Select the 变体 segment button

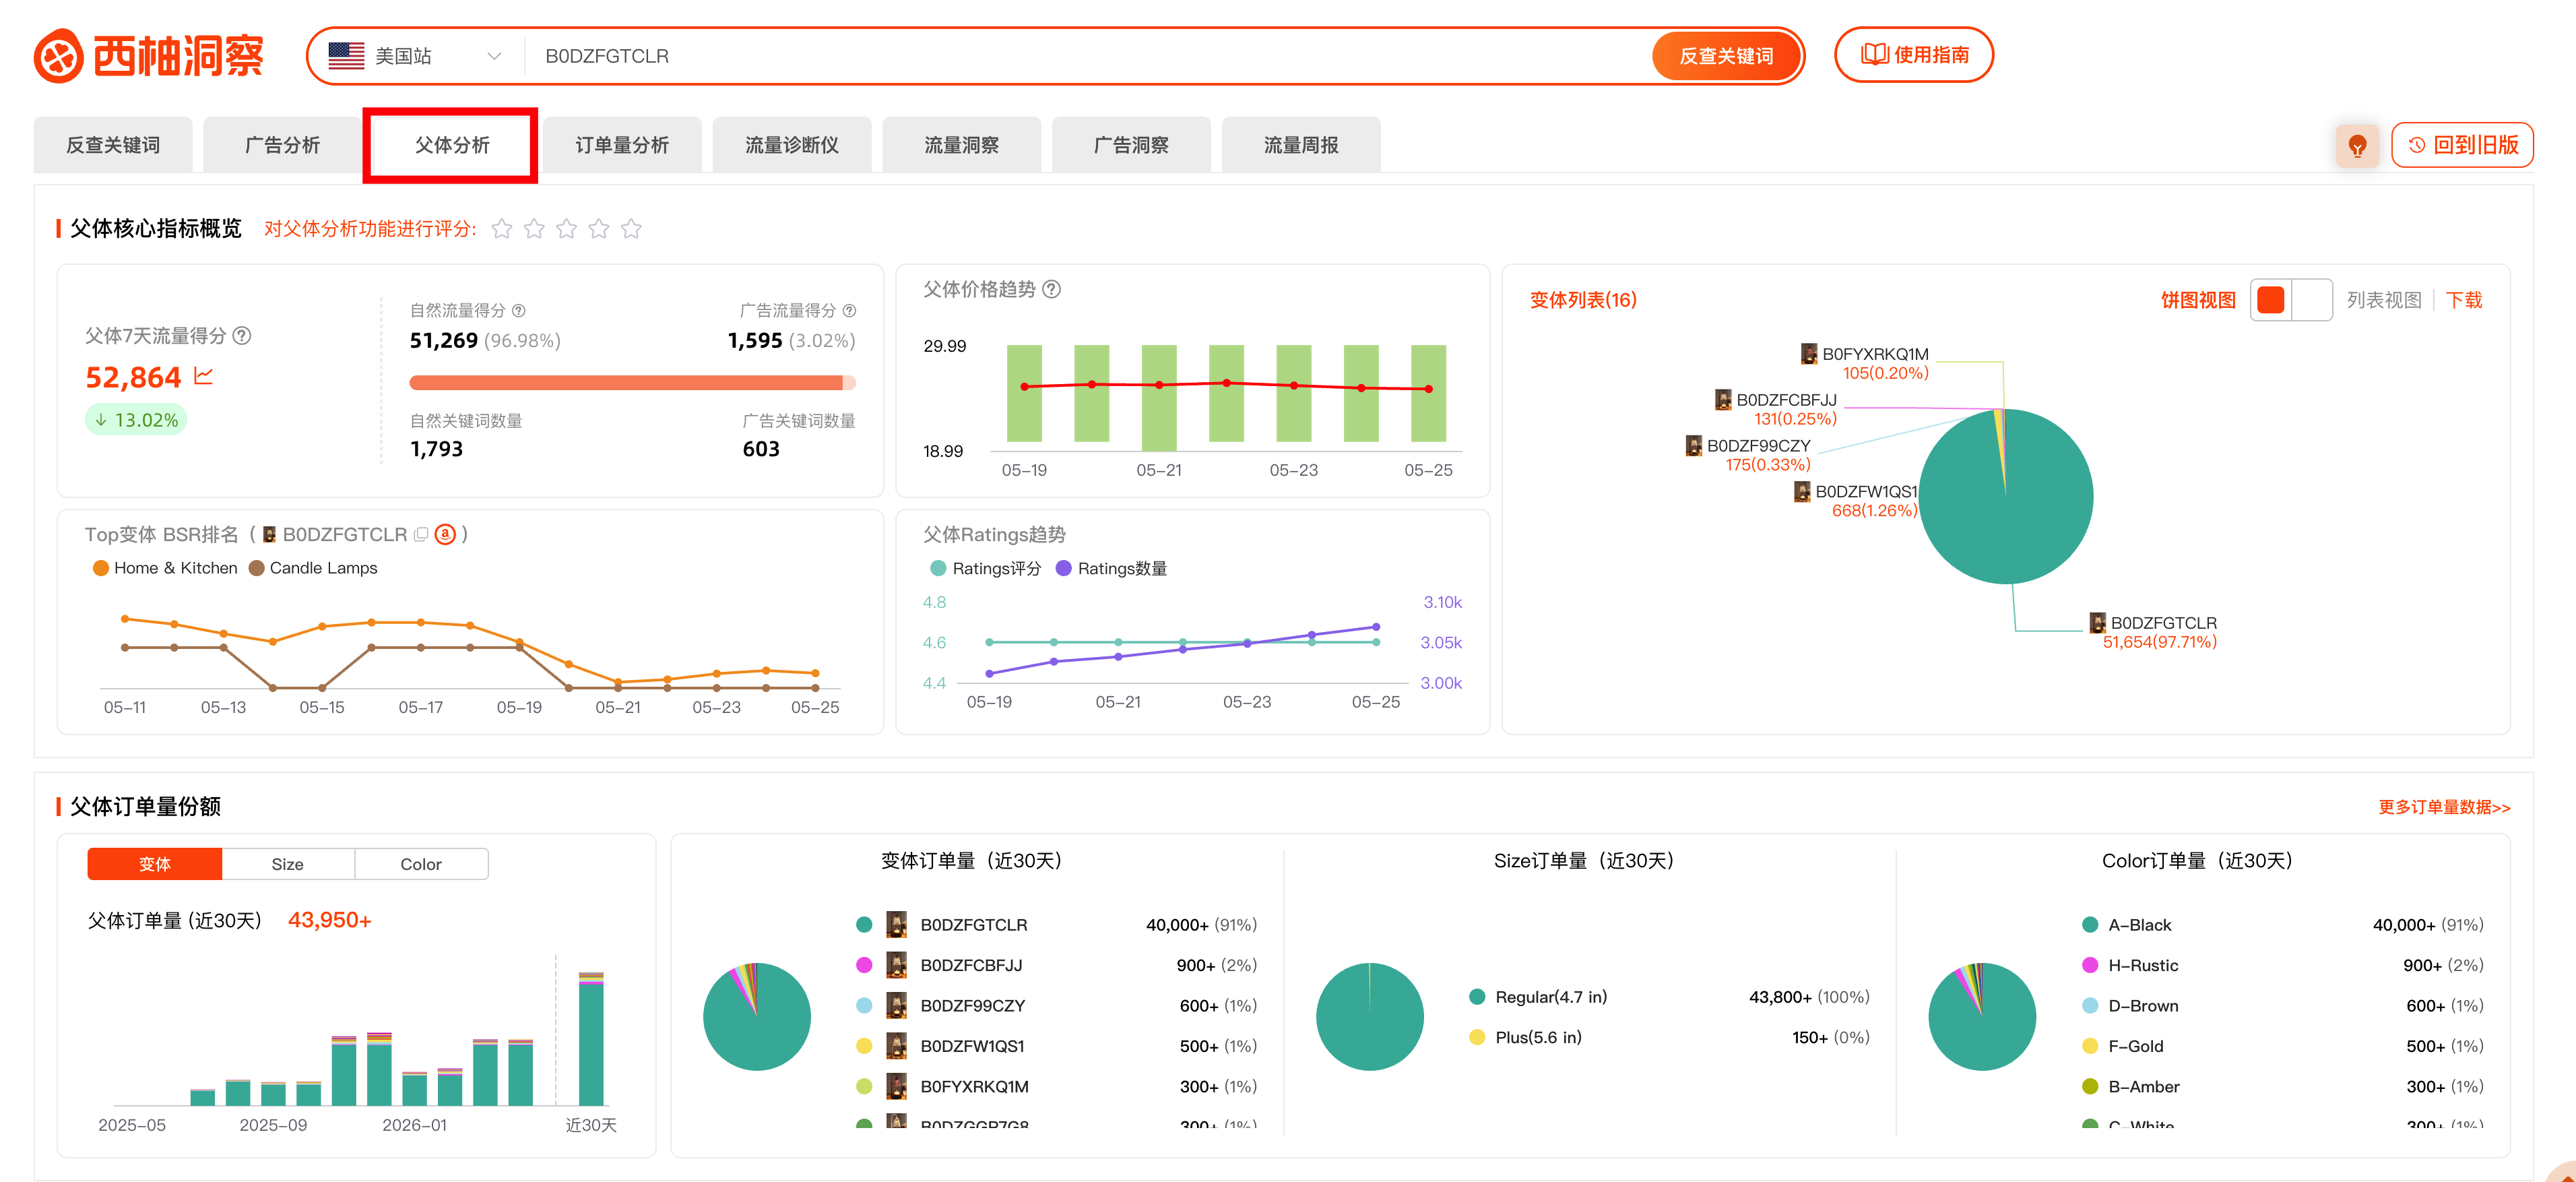155,864
